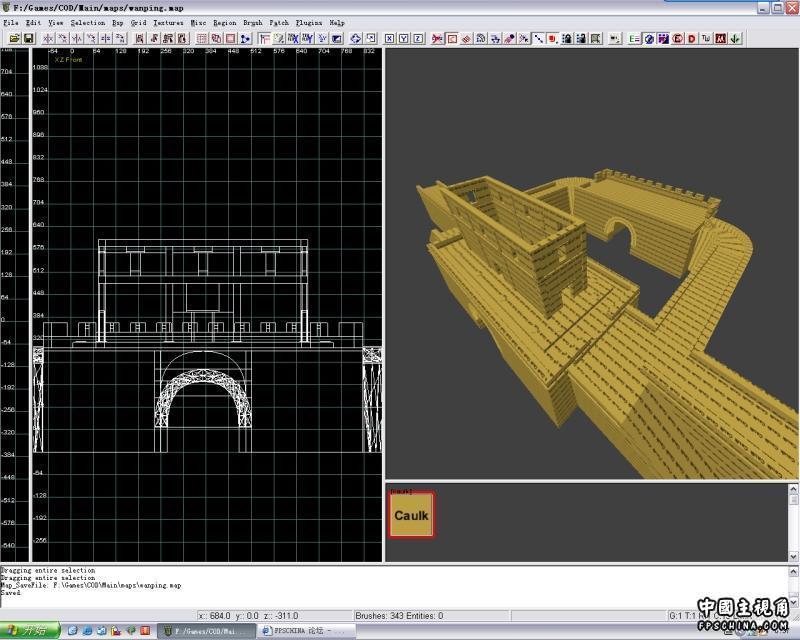
Task: Click the Select Inside toolbar icon
Action: [182, 38]
